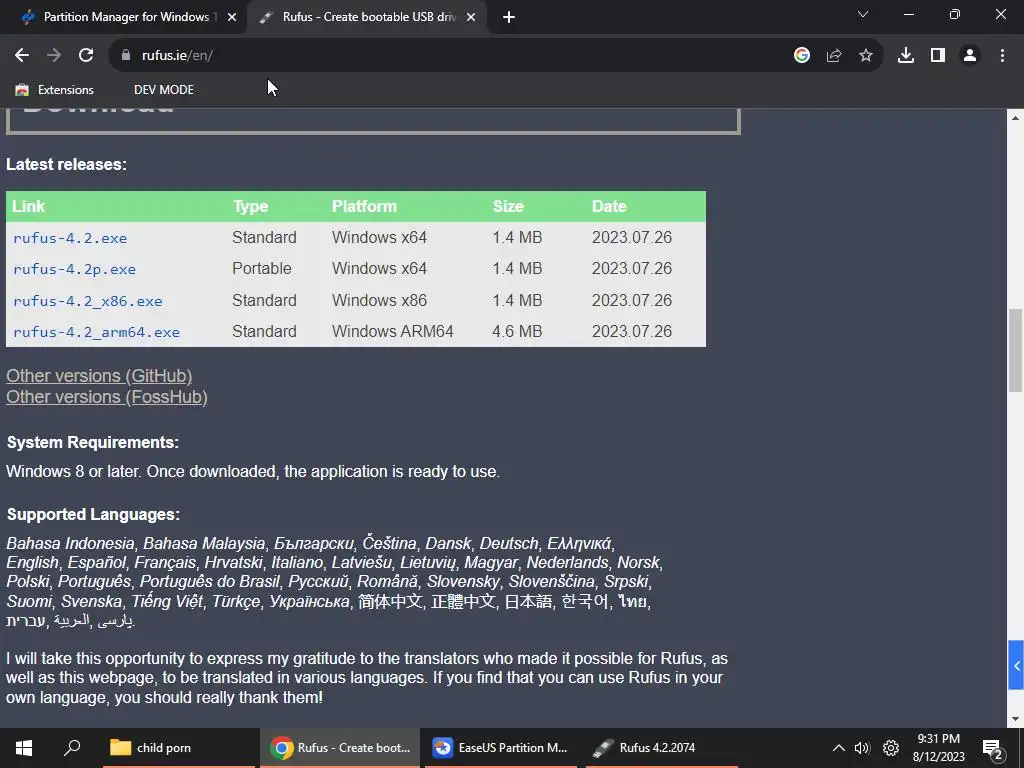The width and height of the screenshot is (1024, 768).
Task: Click the '4.6 MB' size cell
Action: coord(517,332)
